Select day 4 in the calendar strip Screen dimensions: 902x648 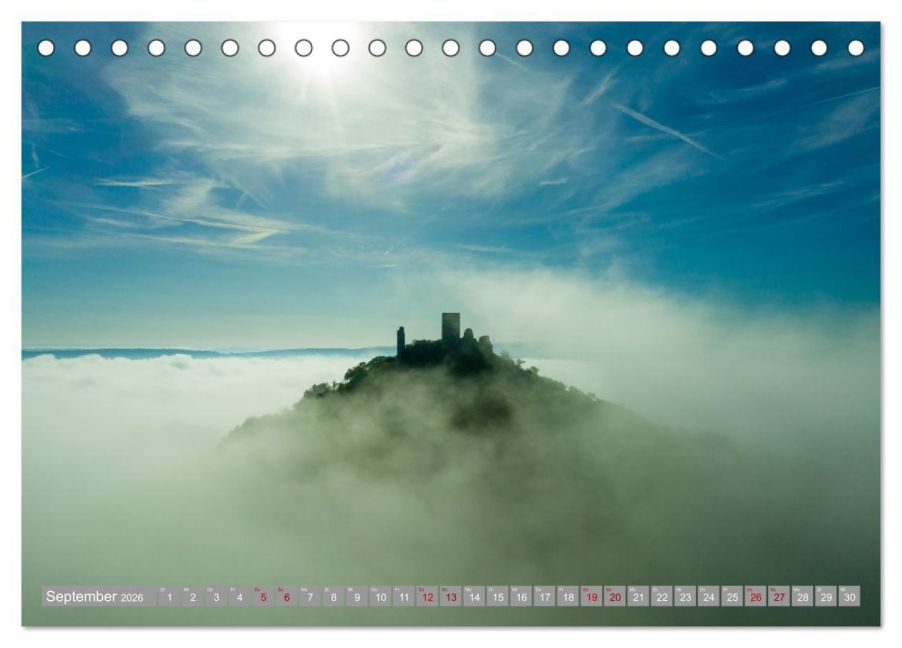[239, 596]
